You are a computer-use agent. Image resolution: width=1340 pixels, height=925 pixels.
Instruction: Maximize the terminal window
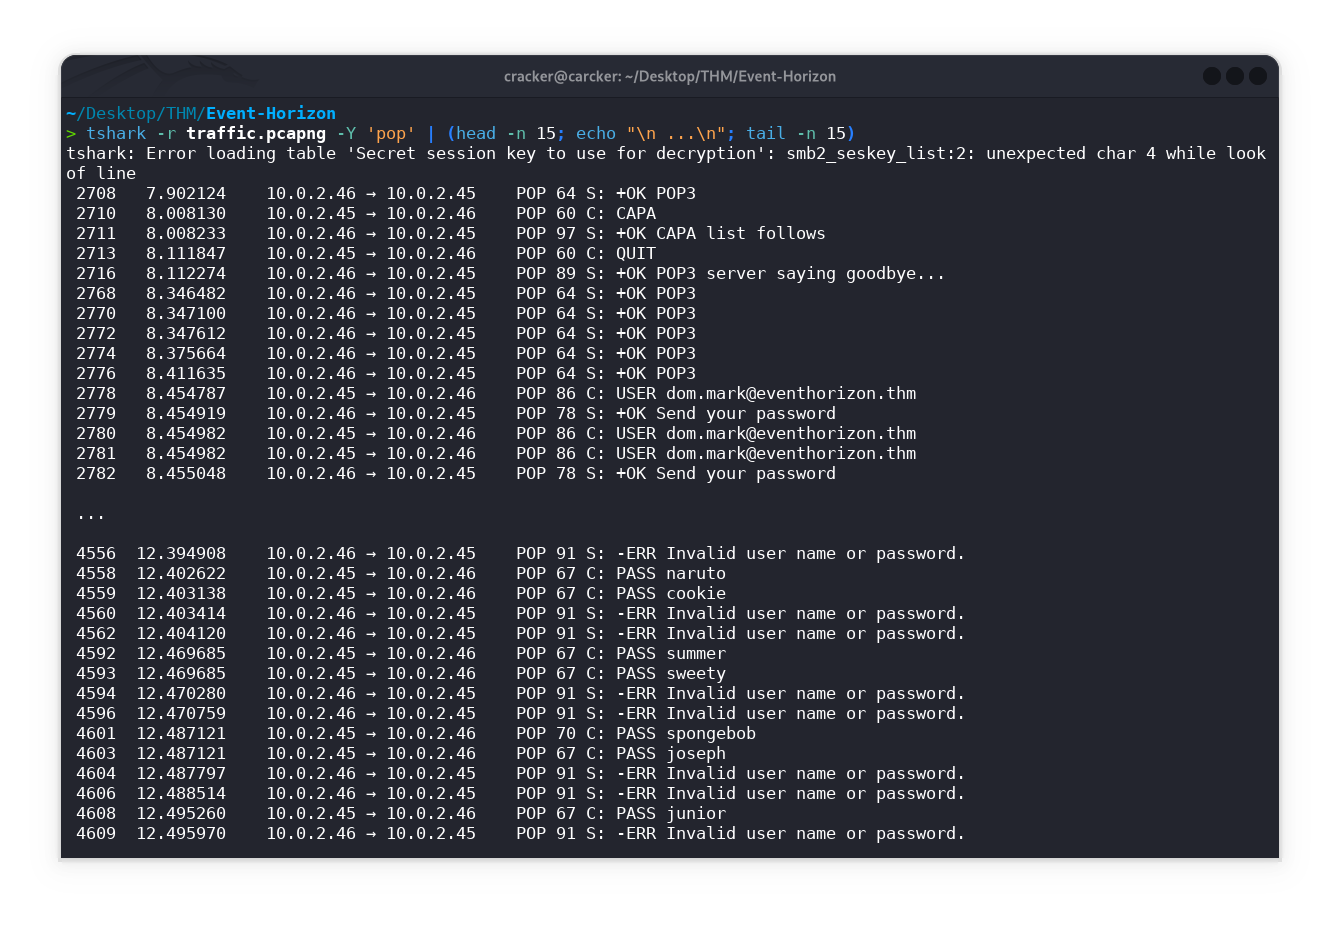click(1235, 76)
